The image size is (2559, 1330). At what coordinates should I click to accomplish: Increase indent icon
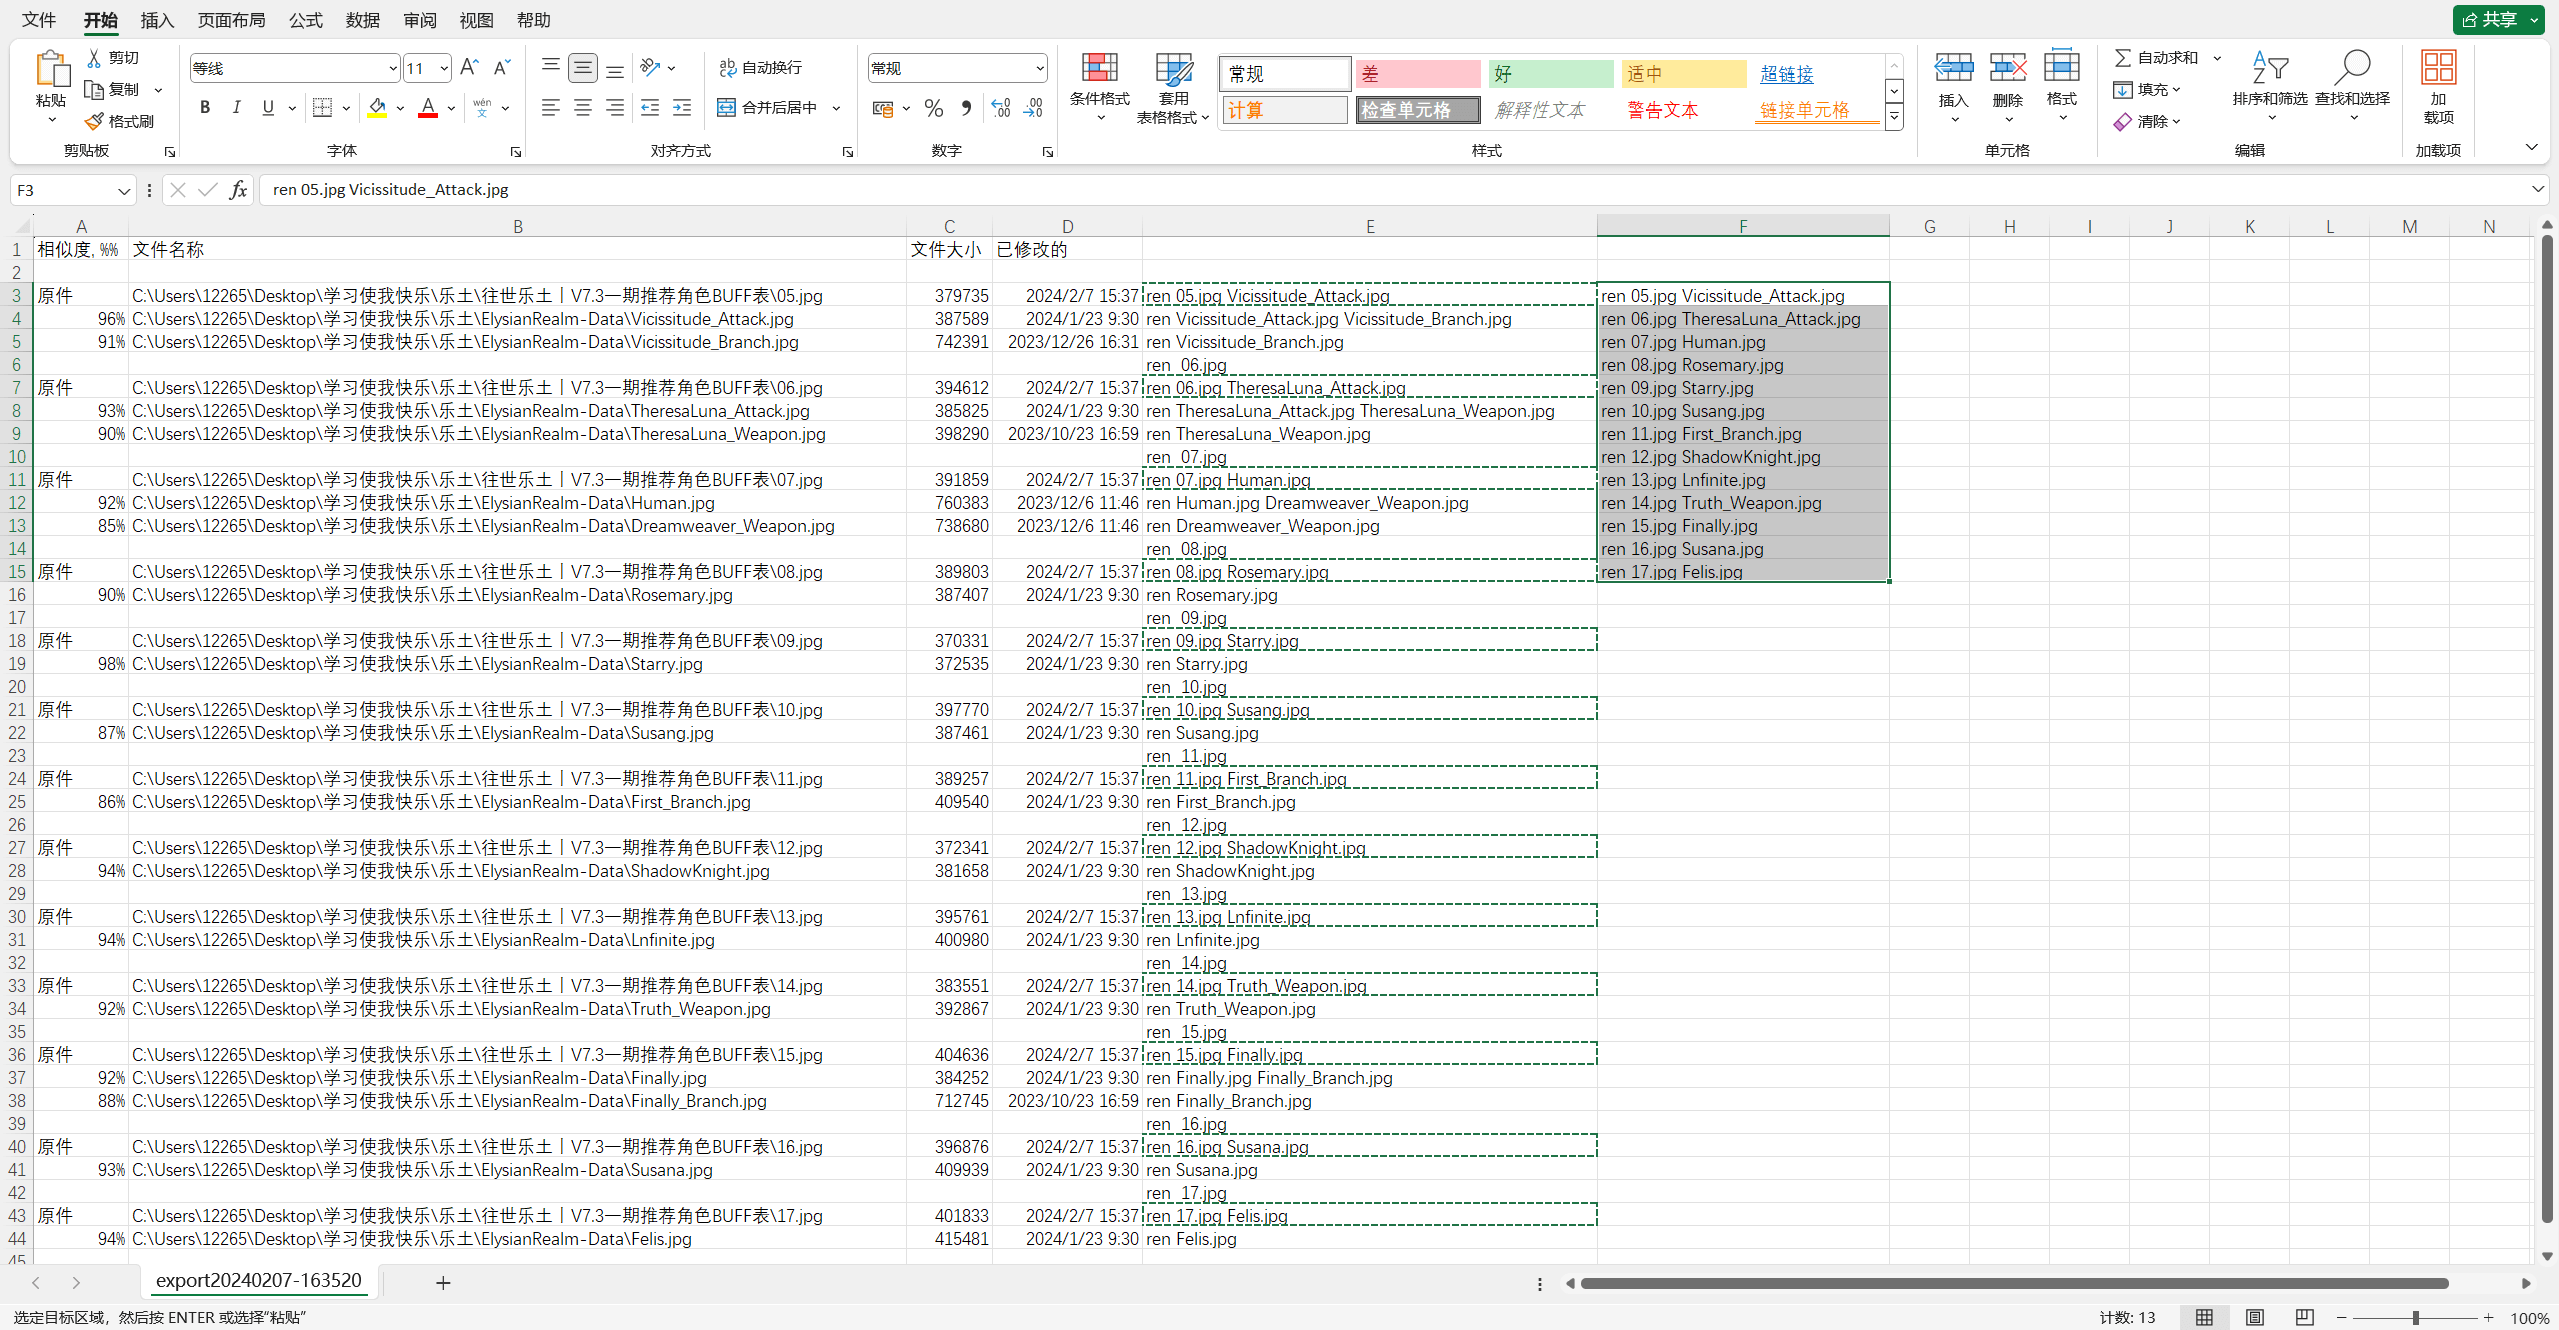(x=682, y=108)
